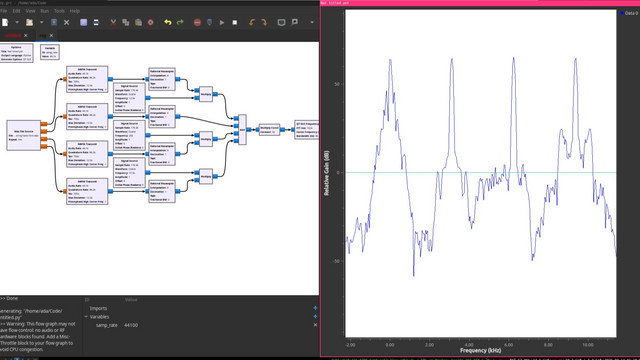Image resolution: width=640 pixels, height=360 pixels.
Task: Select the Options block
Action: pyautogui.click(x=16, y=53)
